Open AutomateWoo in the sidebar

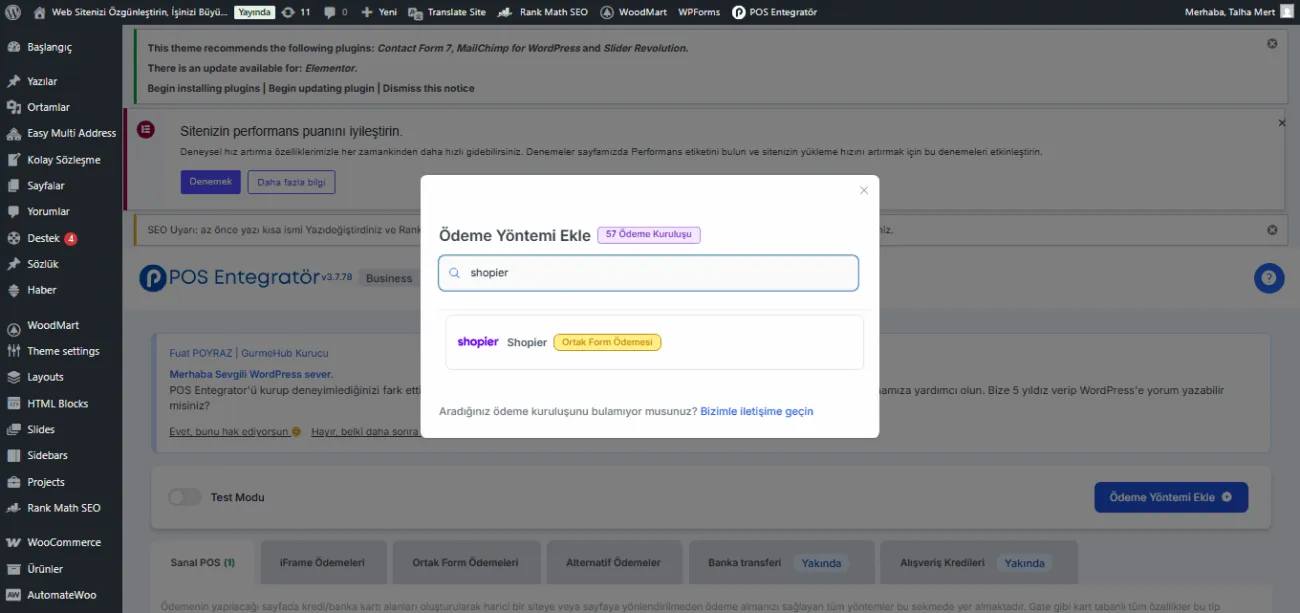[x=61, y=595]
